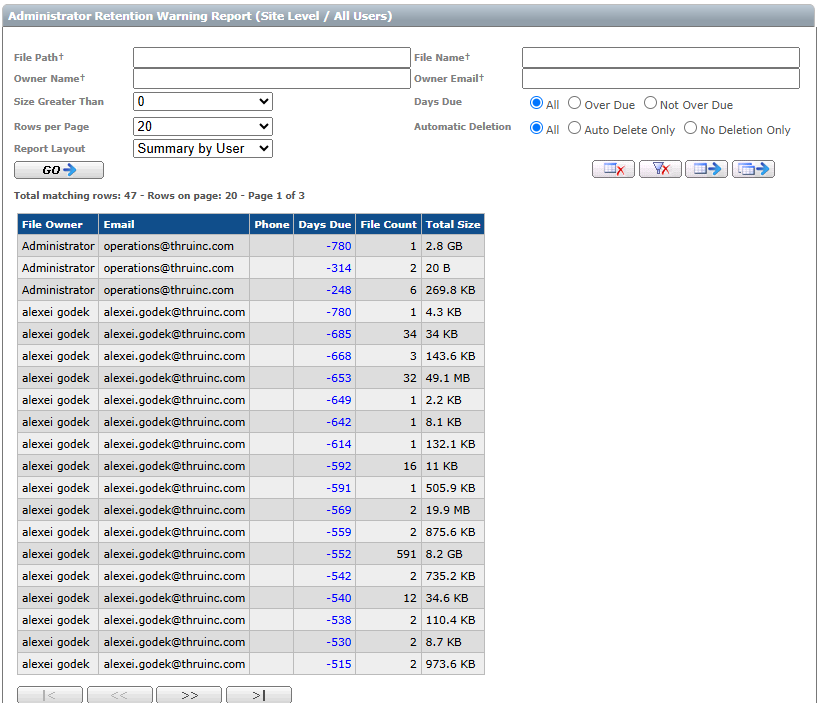The height and width of the screenshot is (703, 820).
Task: Click the clear filter funnel icon
Action: (x=660, y=169)
